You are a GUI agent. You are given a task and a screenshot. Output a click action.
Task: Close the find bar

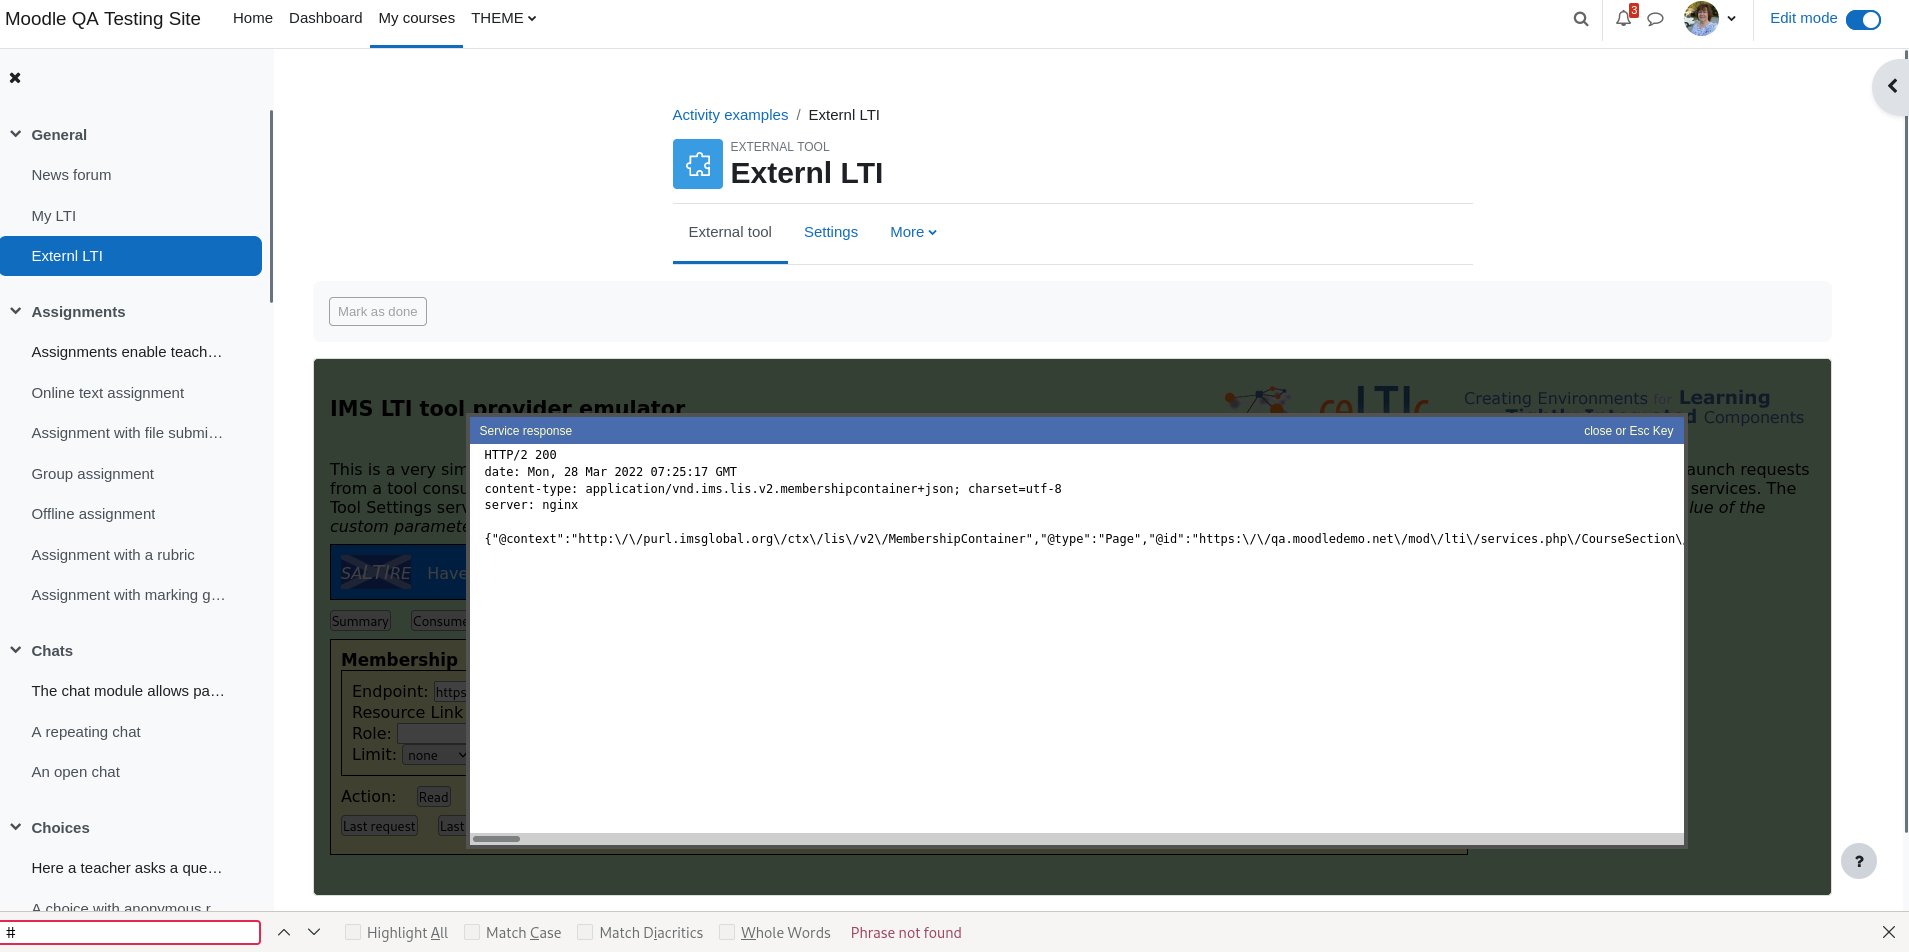[x=1889, y=932]
